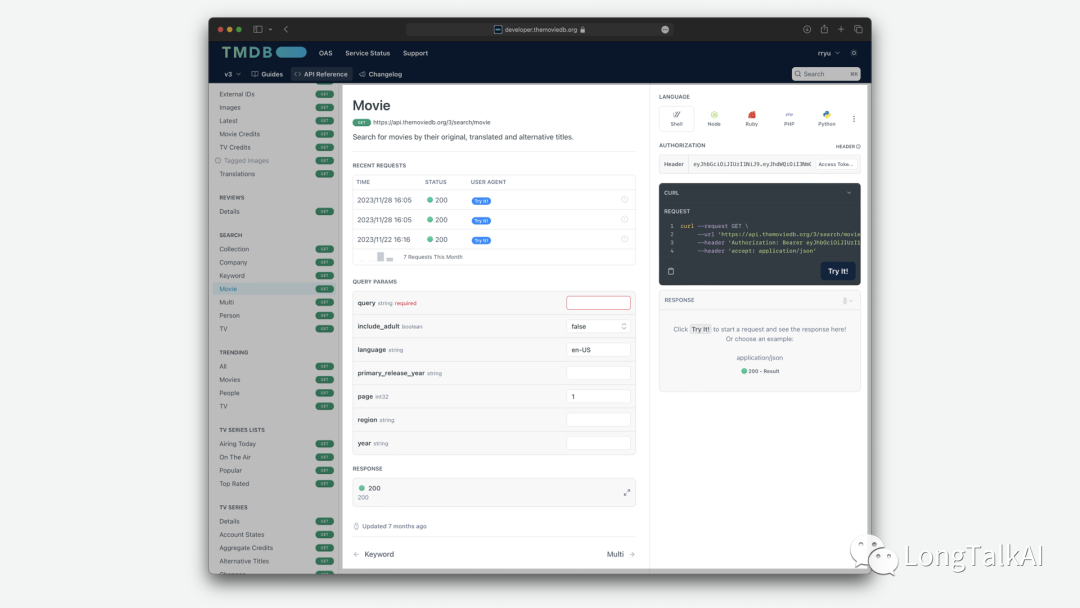Click the primary_release_year input field
Screen dimensions: 1080x608
(598, 373)
